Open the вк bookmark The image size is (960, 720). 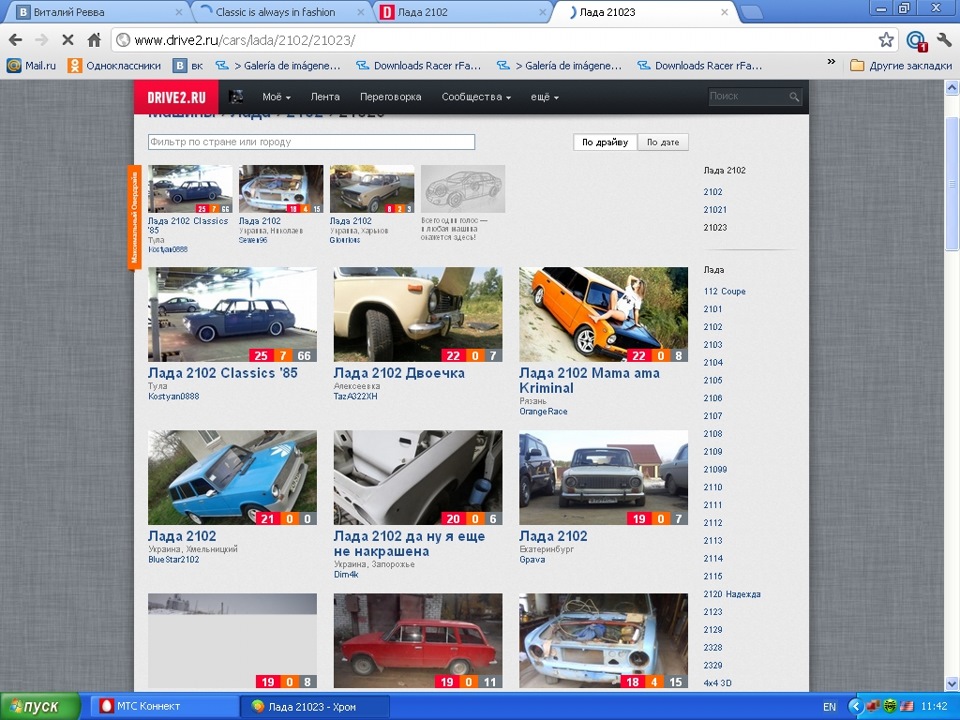188,66
